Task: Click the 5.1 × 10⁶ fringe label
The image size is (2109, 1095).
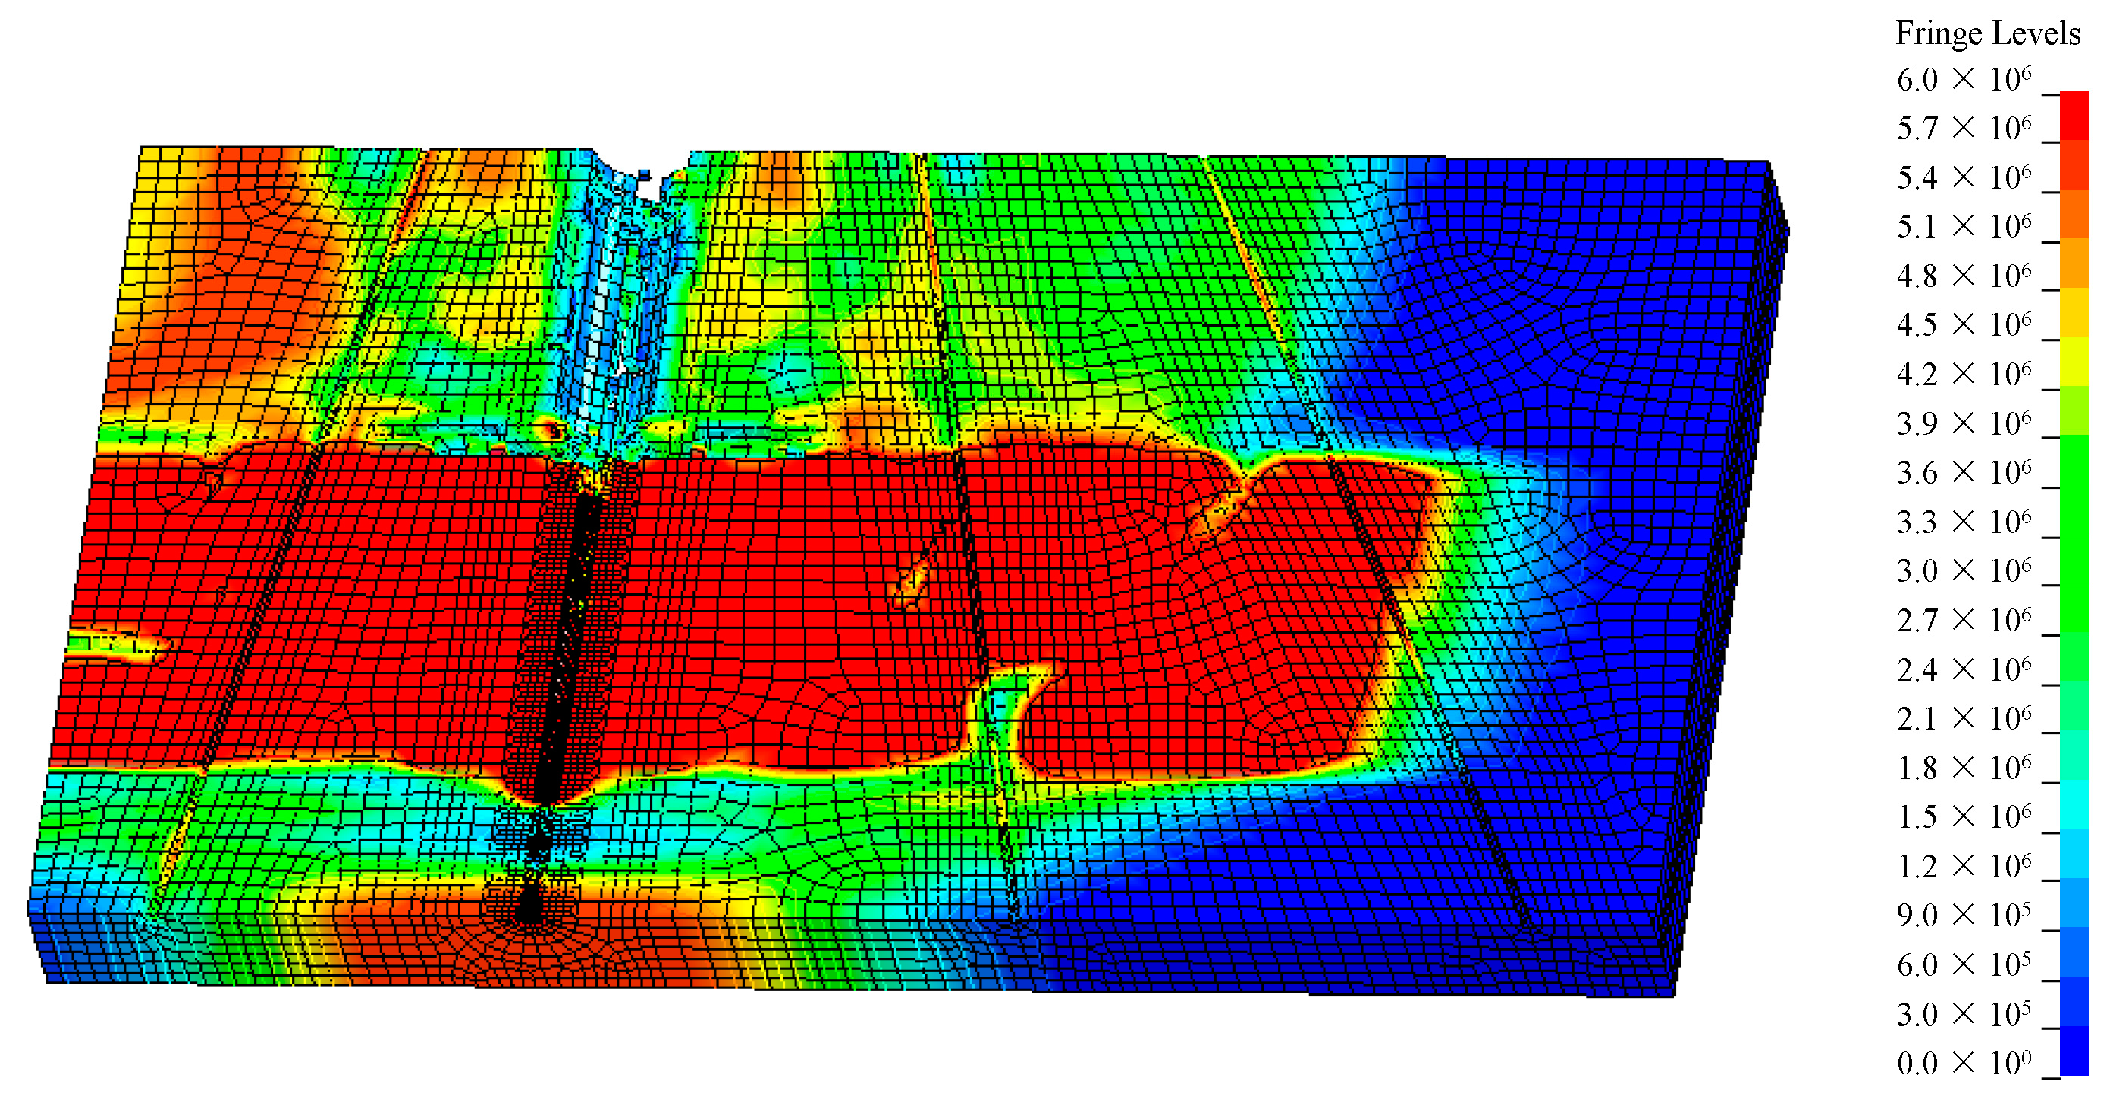Action: click(1964, 227)
